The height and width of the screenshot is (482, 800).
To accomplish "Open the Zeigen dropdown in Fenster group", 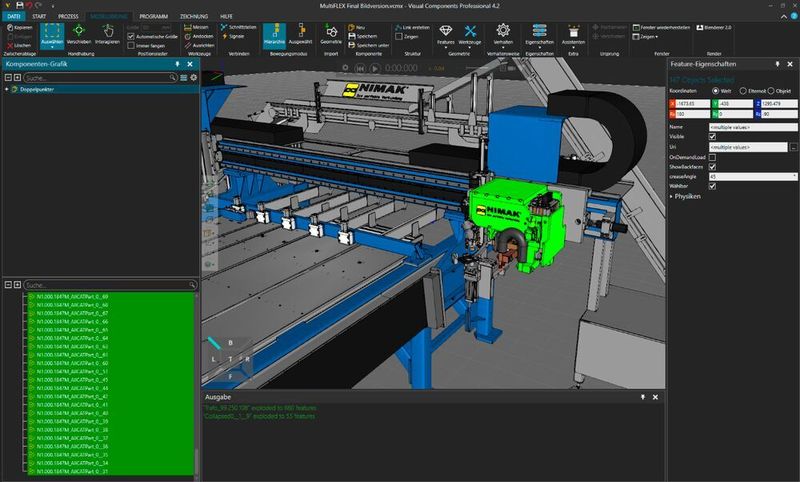I will (x=645, y=37).
